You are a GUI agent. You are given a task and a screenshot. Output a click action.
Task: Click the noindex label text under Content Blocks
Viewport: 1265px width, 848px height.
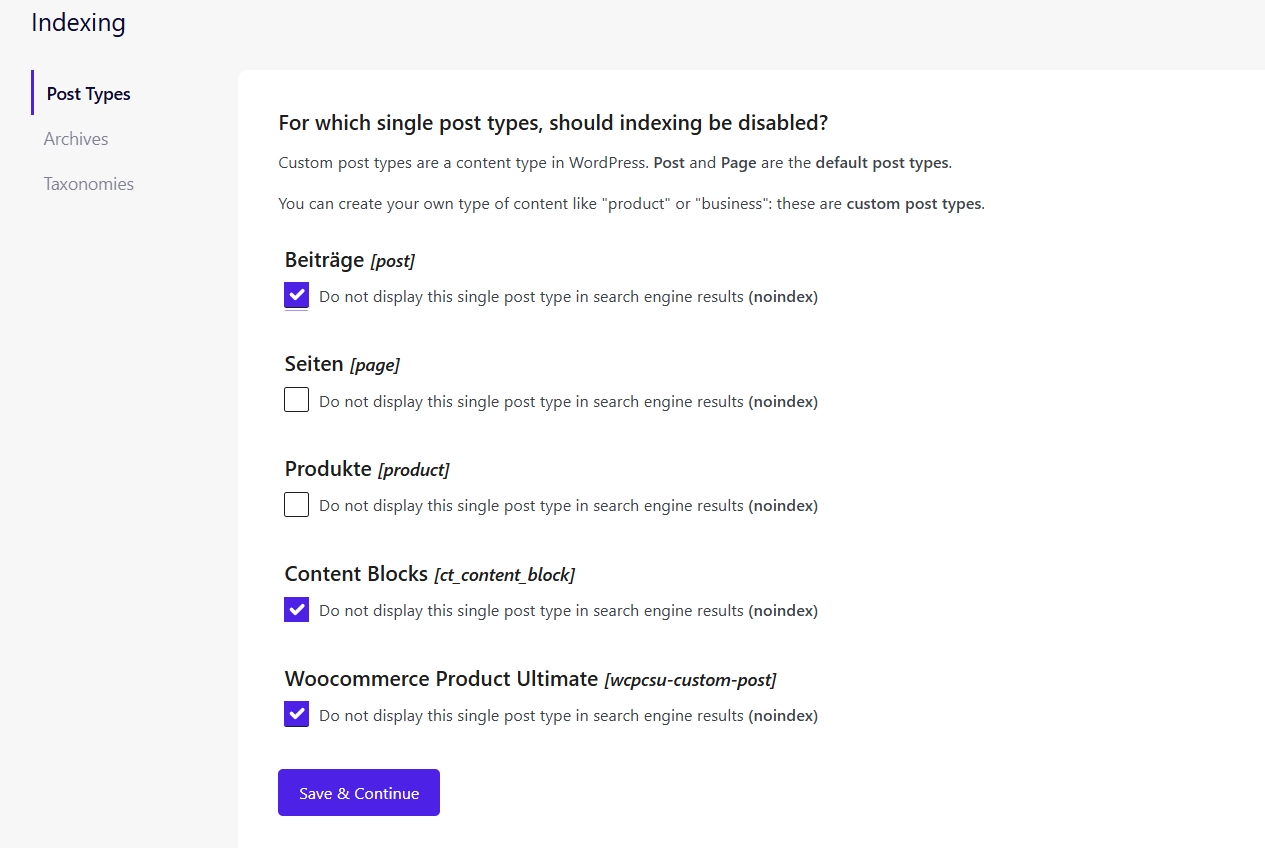(x=568, y=611)
